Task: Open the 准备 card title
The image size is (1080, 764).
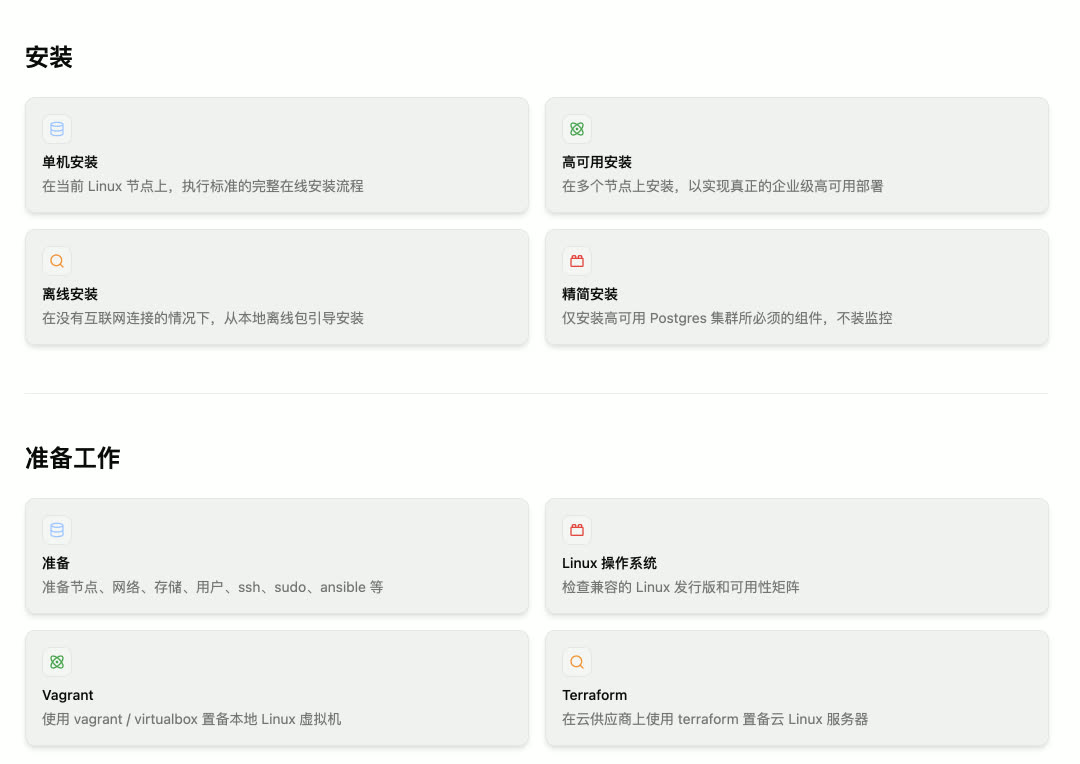Action: 56,563
